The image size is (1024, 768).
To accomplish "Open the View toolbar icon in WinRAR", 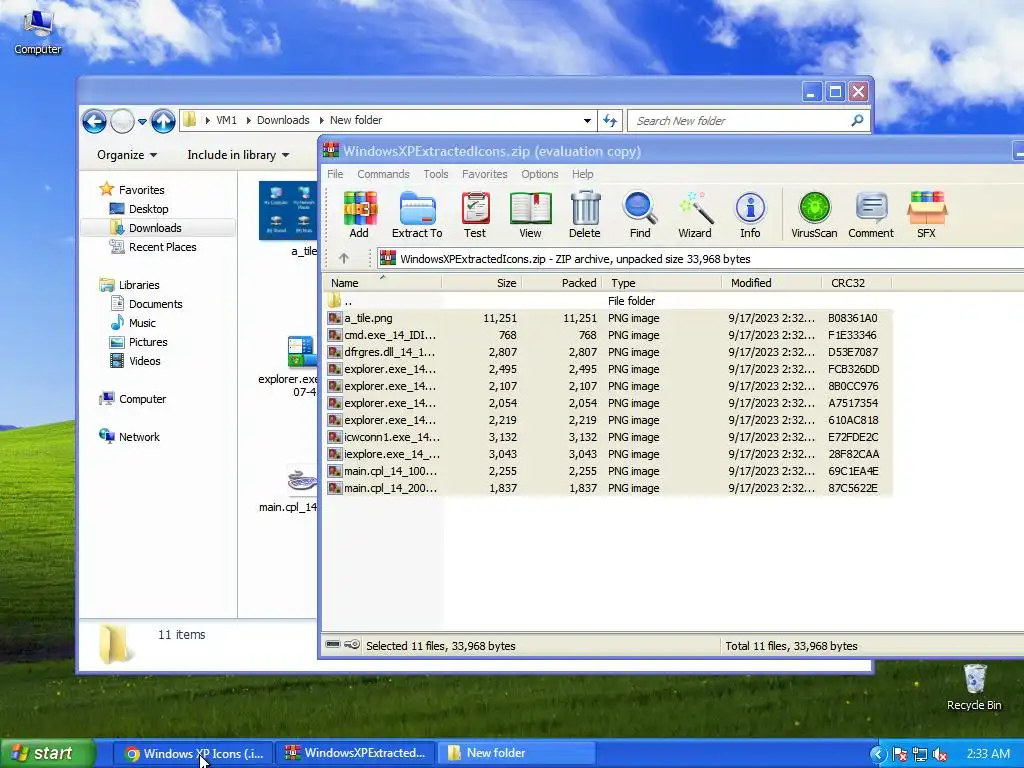I will point(530,215).
